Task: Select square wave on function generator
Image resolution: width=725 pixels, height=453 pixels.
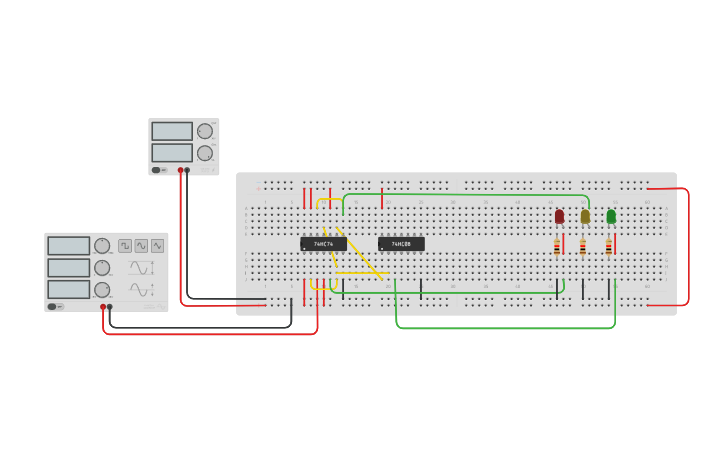Action: 125,246
